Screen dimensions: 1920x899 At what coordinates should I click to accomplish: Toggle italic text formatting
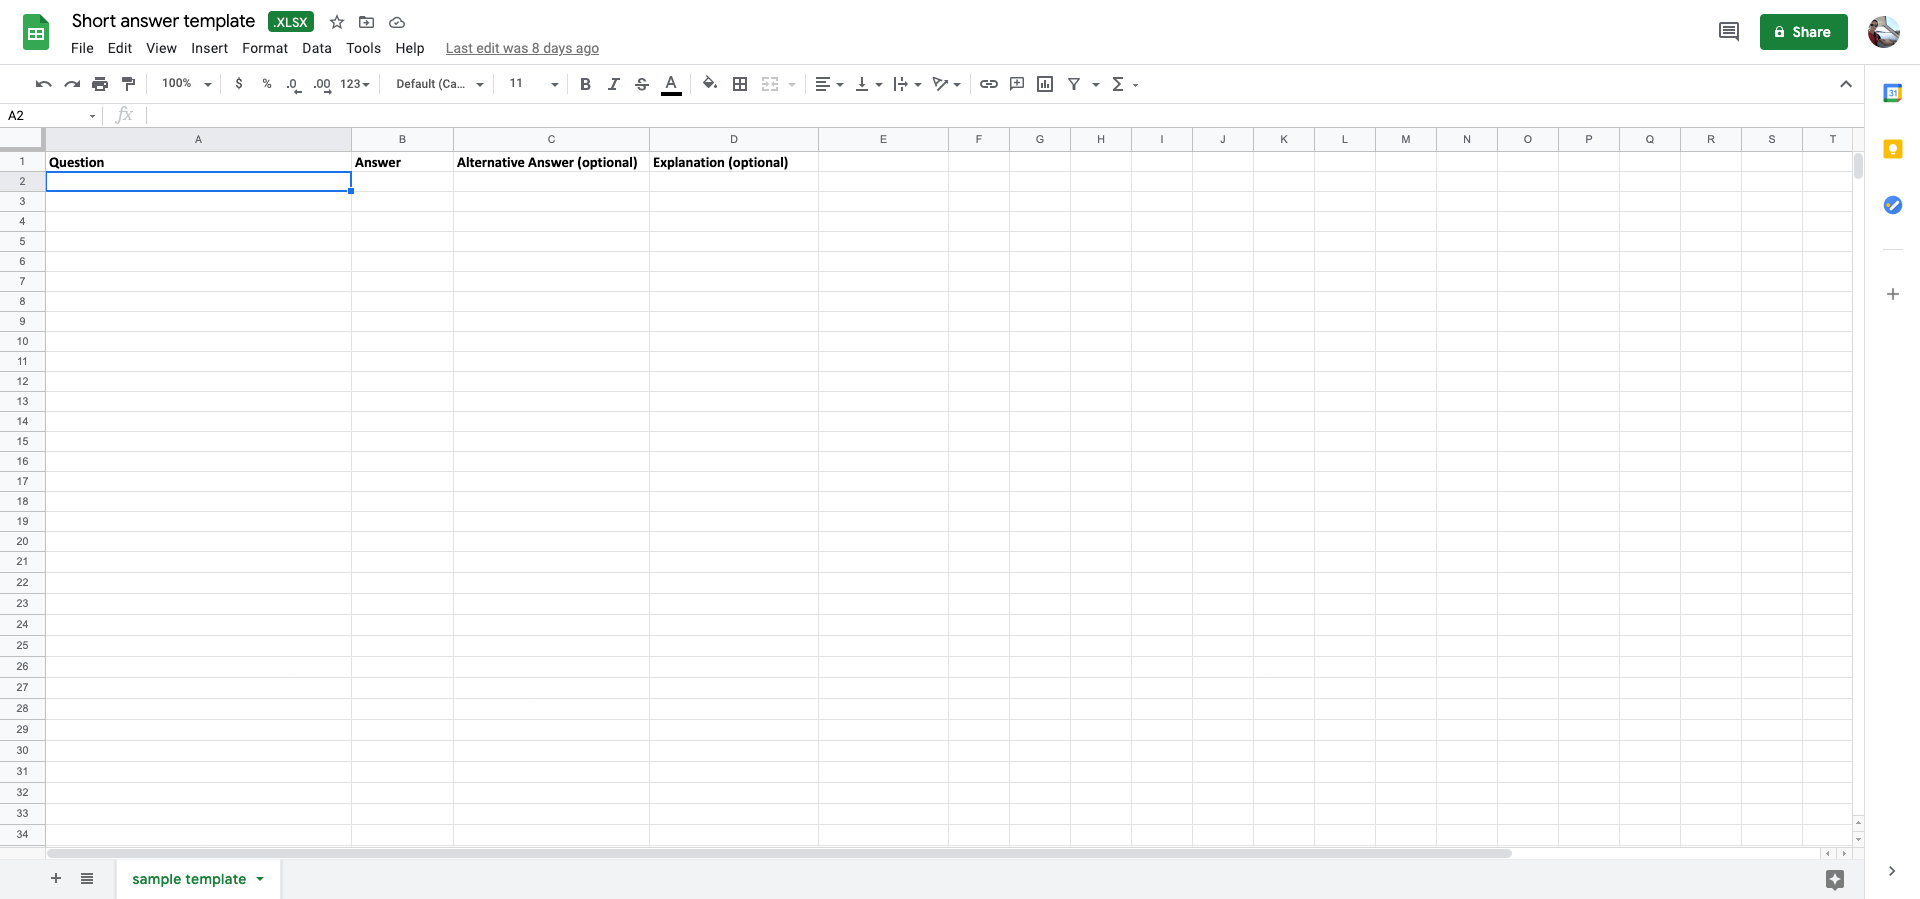tap(613, 84)
